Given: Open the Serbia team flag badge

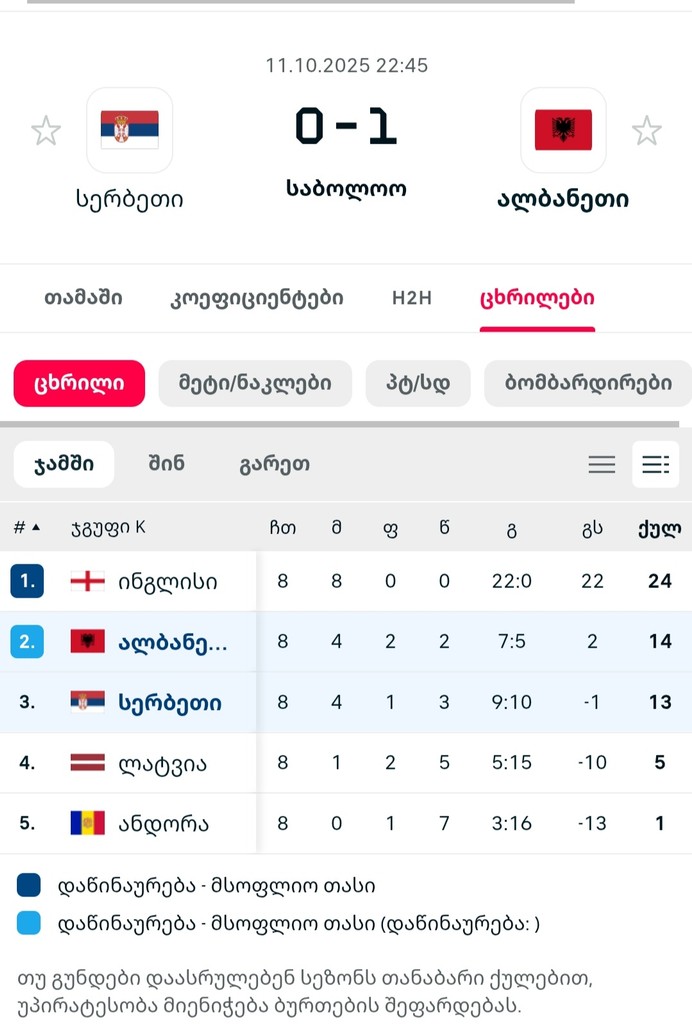Looking at the screenshot, I should pyautogui.click(x=130, y=130).
